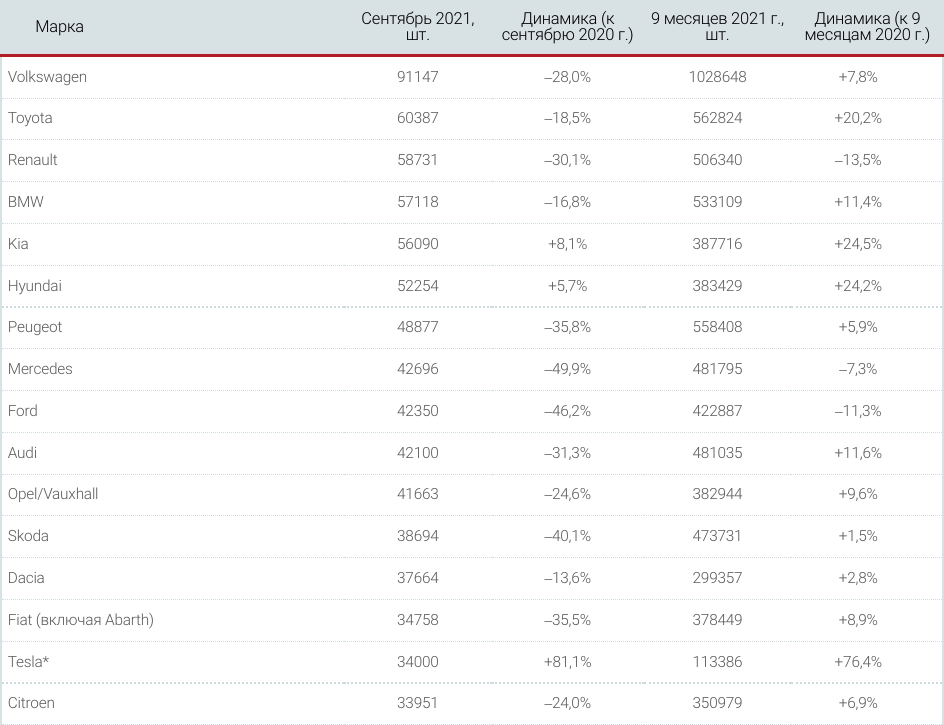This screenshot has width=944, height=725.
Task: Click Dacia 9-month value 299357
Action: pos(717,578)
